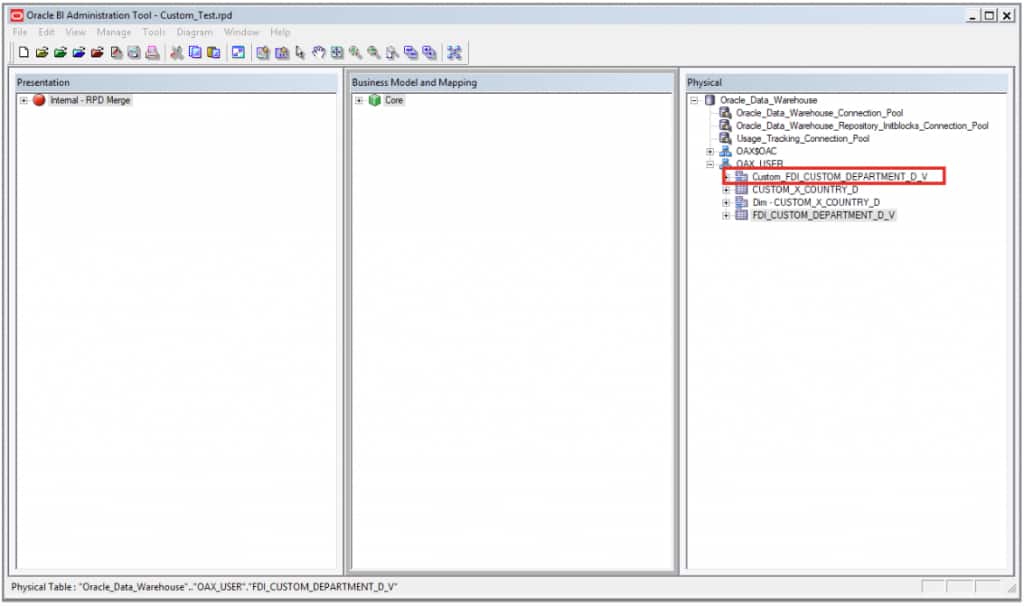Select Usage_Tracking_Connection_Pool in the tree

tap(803, 138)
